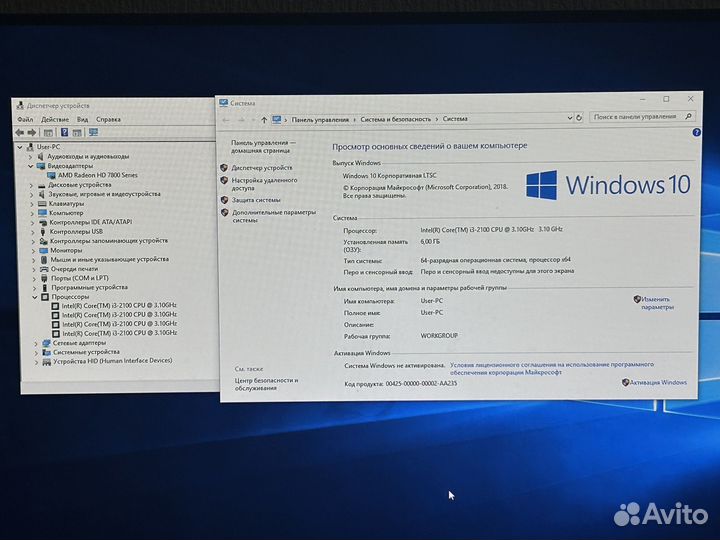This screenshot has height=540, width=720.
Task: Click the AMD Radeon display adapter icon
Action: tap(51, 175)
